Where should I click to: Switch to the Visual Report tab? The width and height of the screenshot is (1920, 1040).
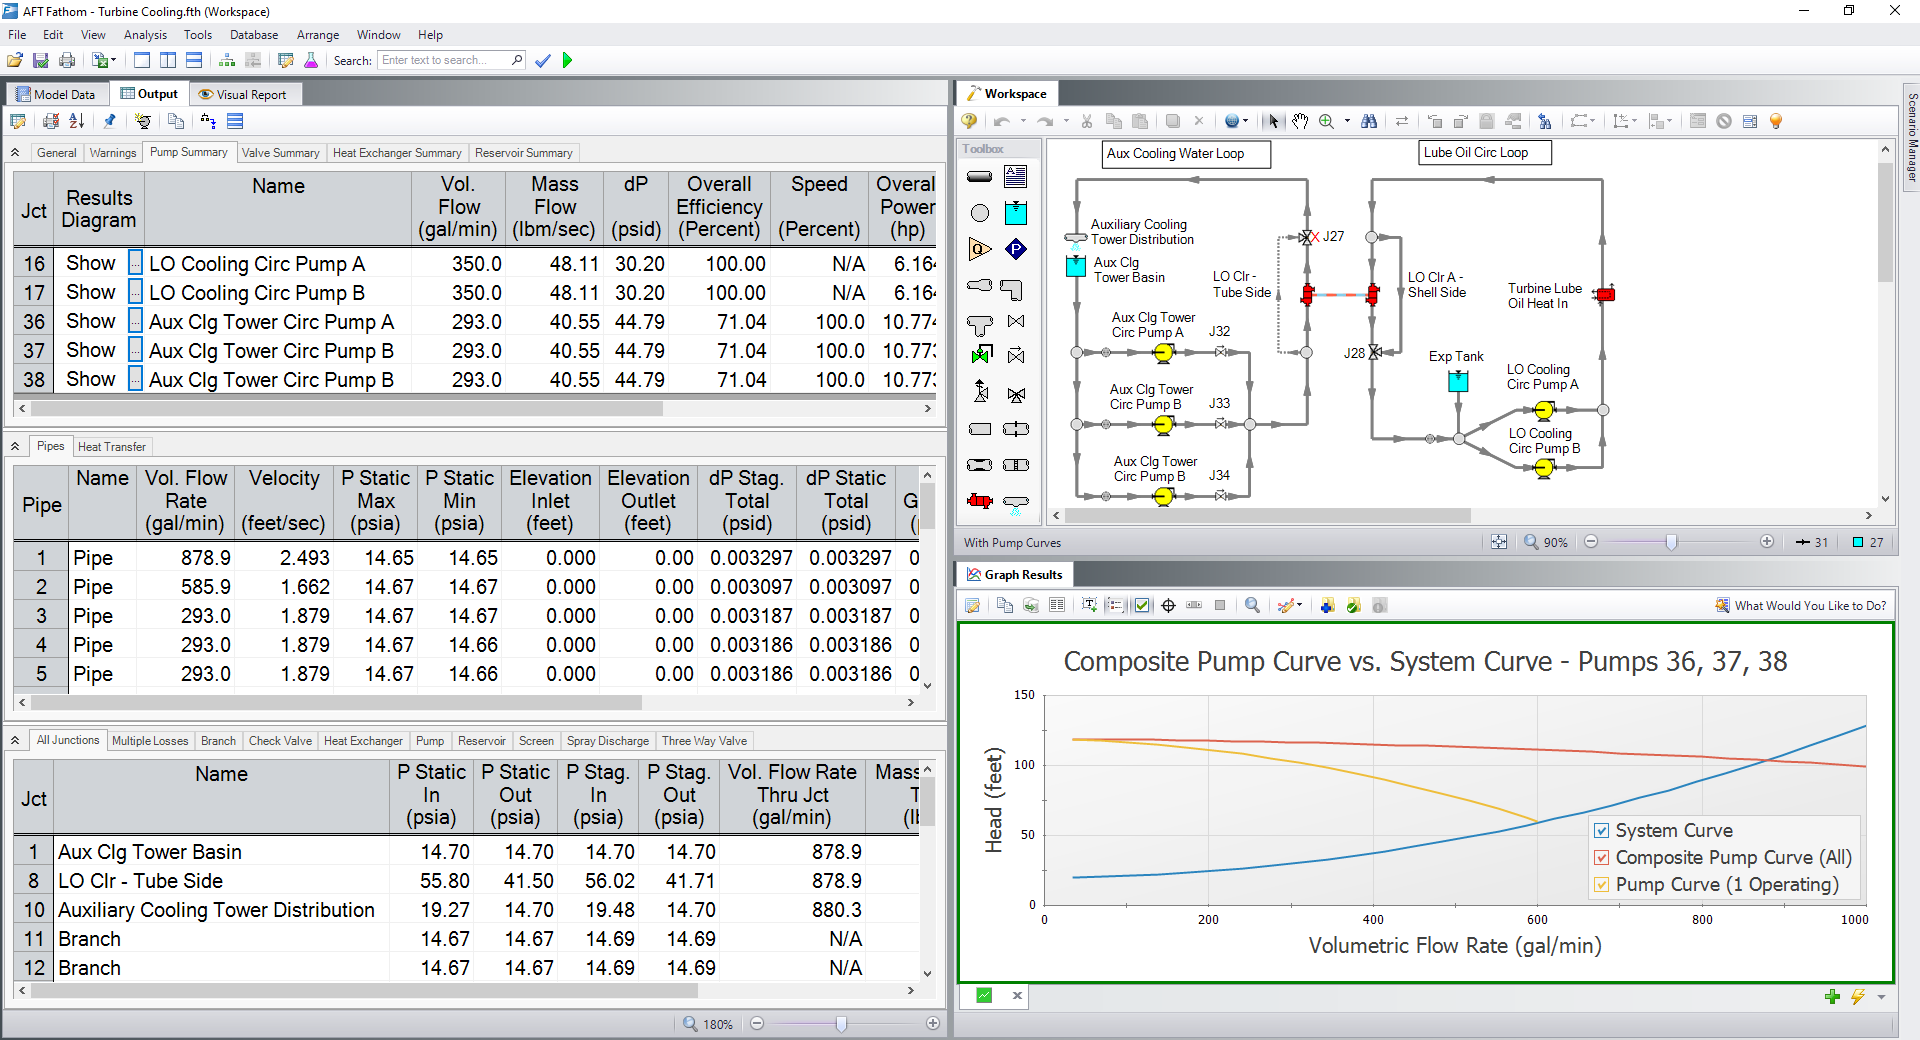tap(242, 95)
